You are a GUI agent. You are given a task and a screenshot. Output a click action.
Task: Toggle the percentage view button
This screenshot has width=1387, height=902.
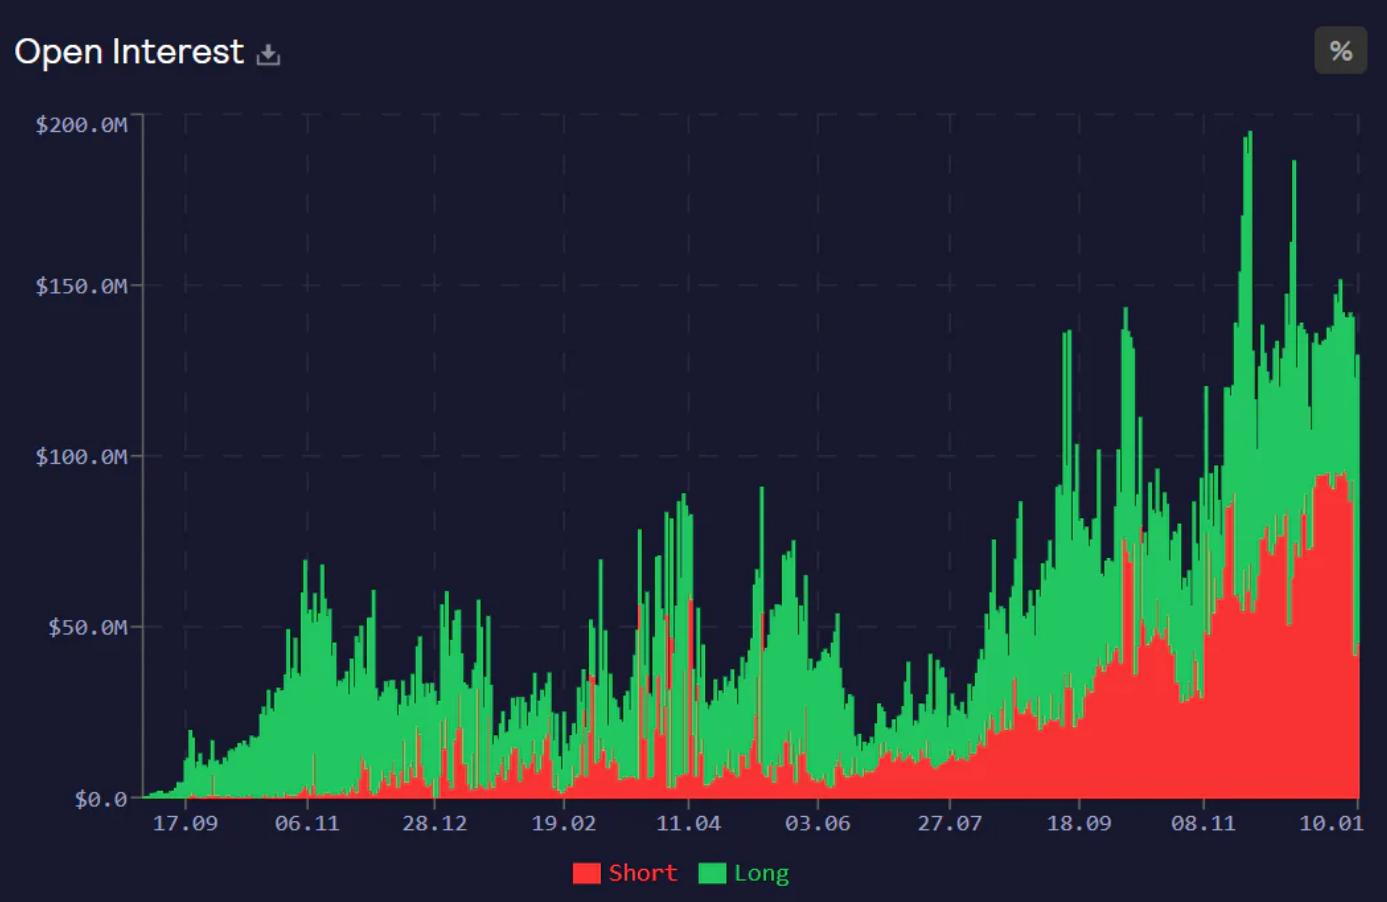click(1340, 51)
